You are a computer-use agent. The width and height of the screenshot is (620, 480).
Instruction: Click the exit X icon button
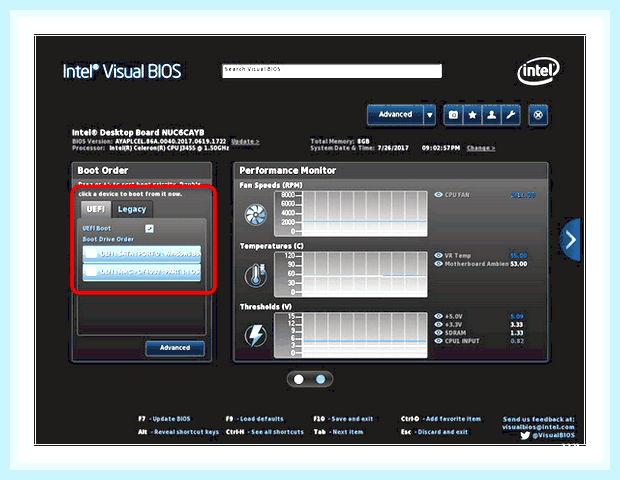coord(538,115)
